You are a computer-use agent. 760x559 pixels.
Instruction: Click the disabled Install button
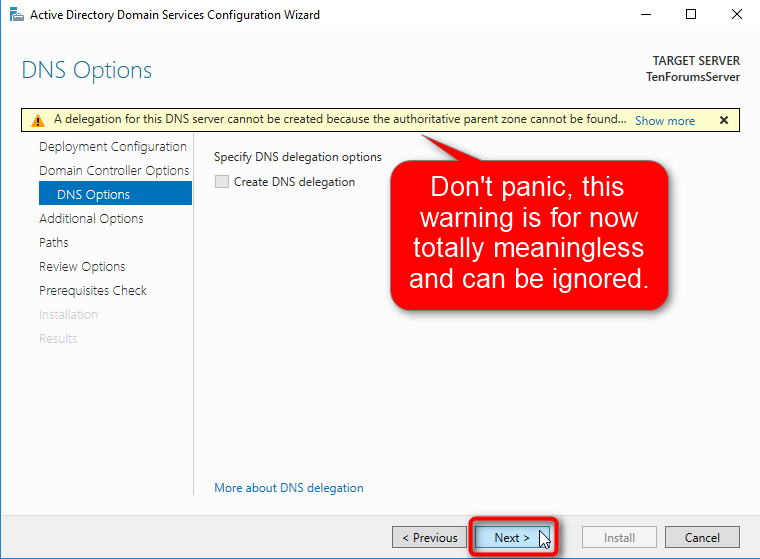coord(619,537)
